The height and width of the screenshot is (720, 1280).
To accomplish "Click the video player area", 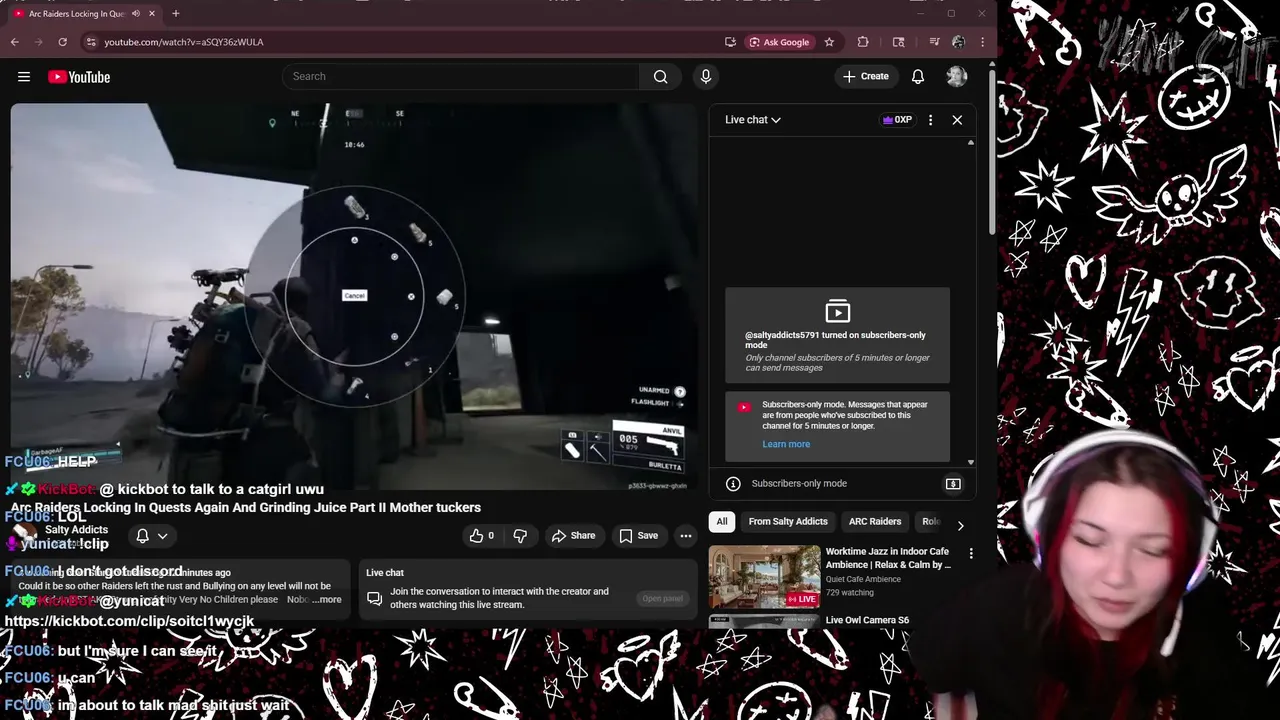I will 354,296.
